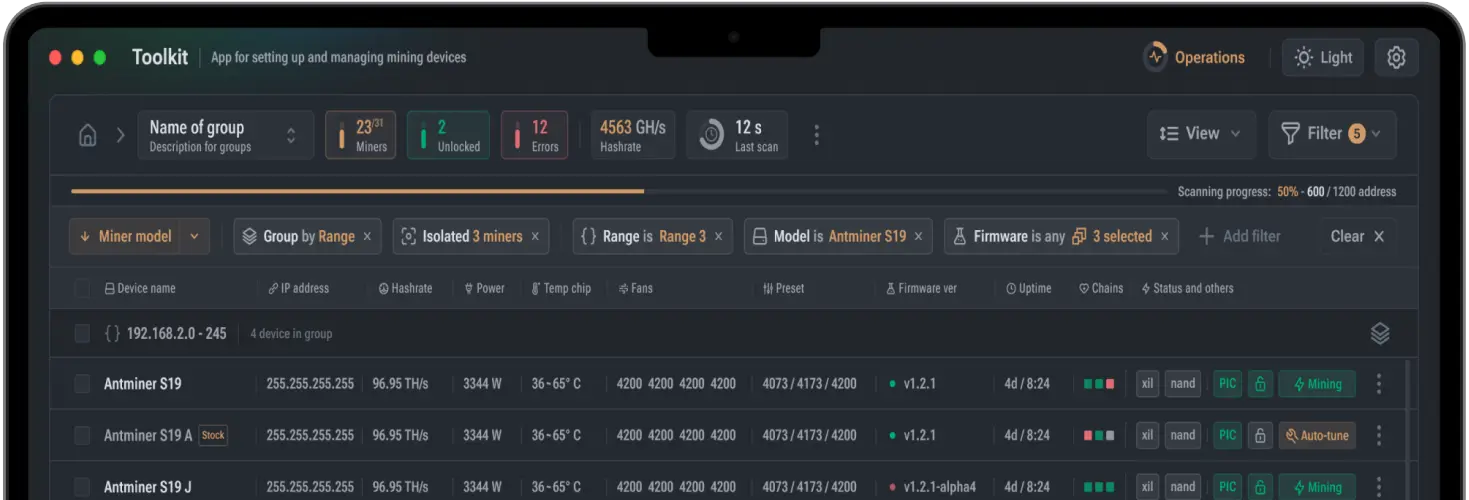Screen dimensions: 1469x500
Task: Open the settings gear icon
Action: 1396,58
